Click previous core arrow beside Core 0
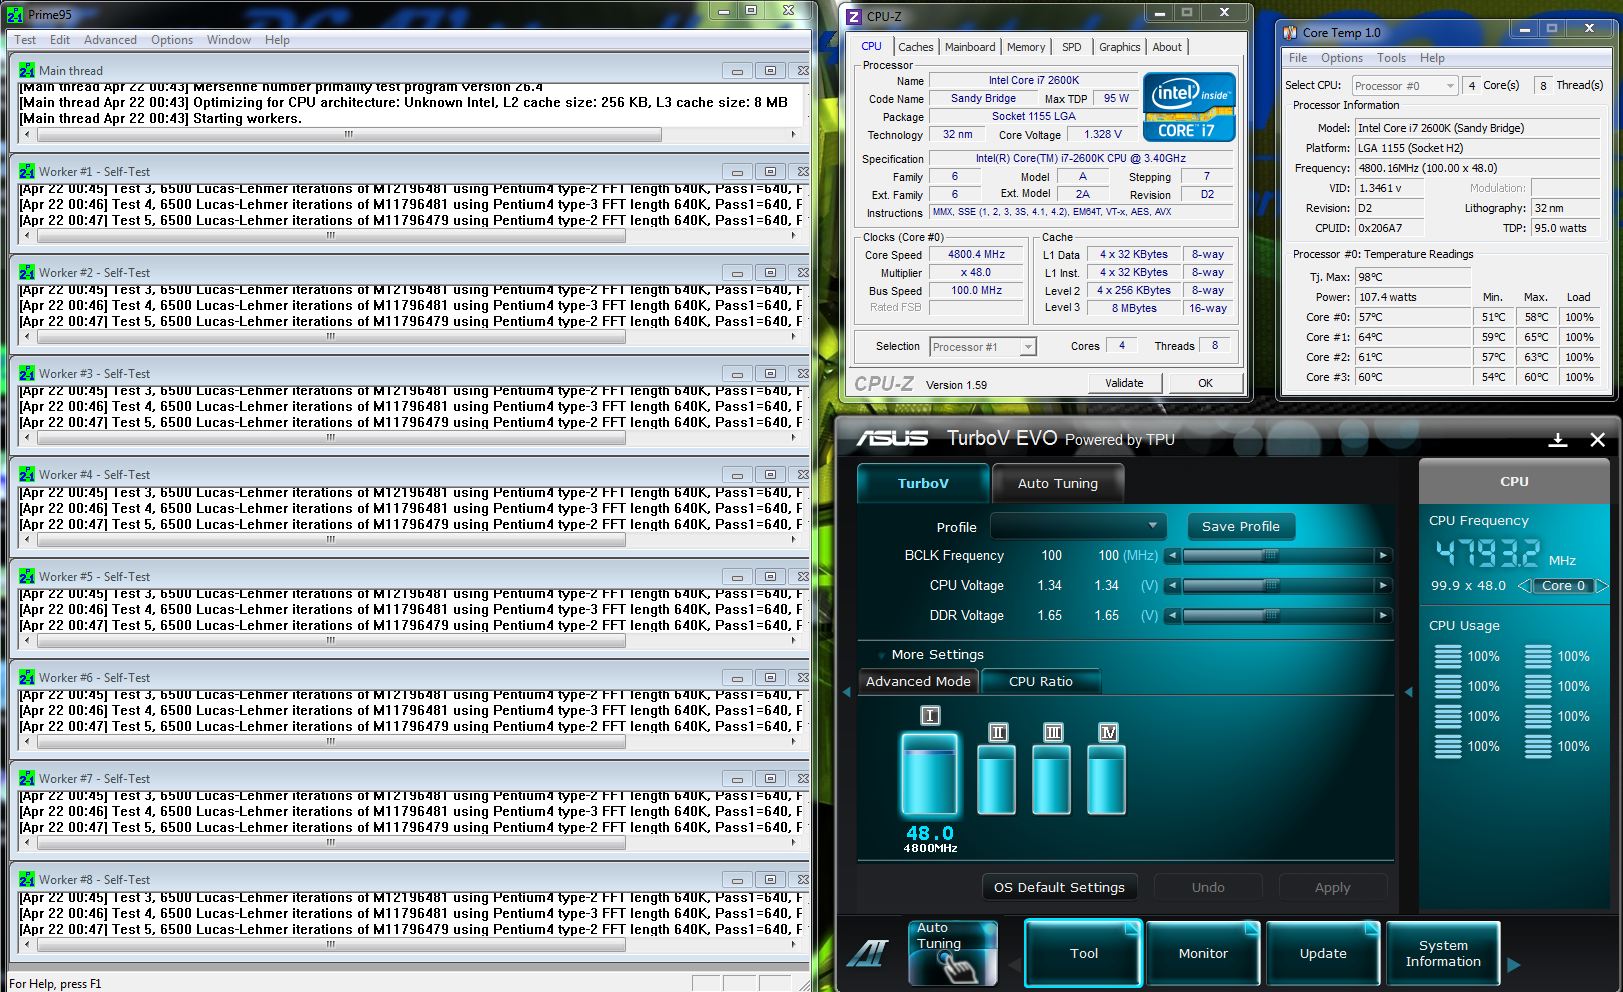This screenshot has height=992, width=1623. [1525, 586]
